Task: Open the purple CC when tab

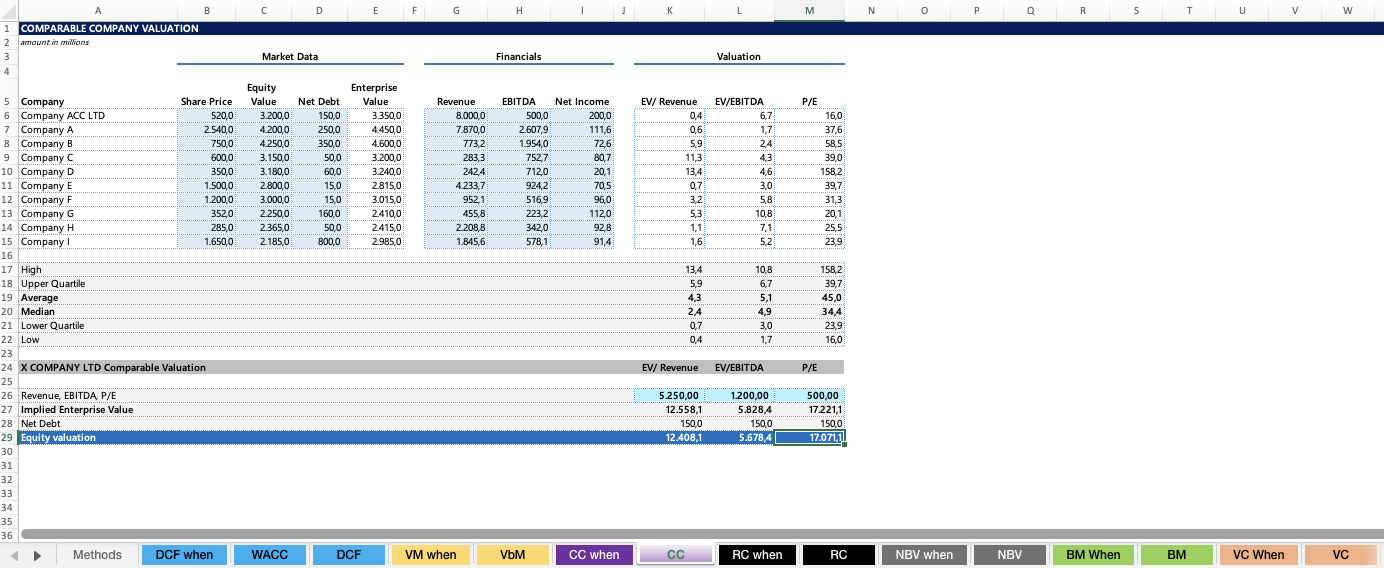Action: [x=594, y=555]
